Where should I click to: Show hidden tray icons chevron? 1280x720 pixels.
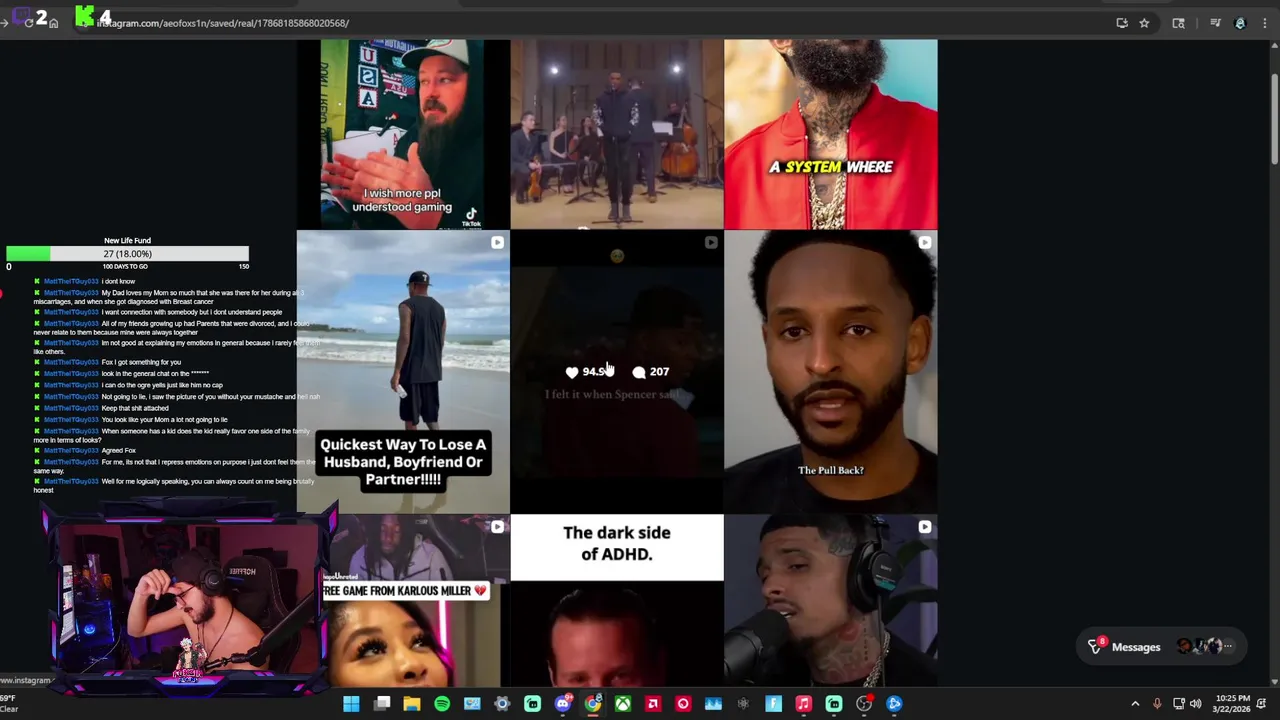pos(1135,704)
